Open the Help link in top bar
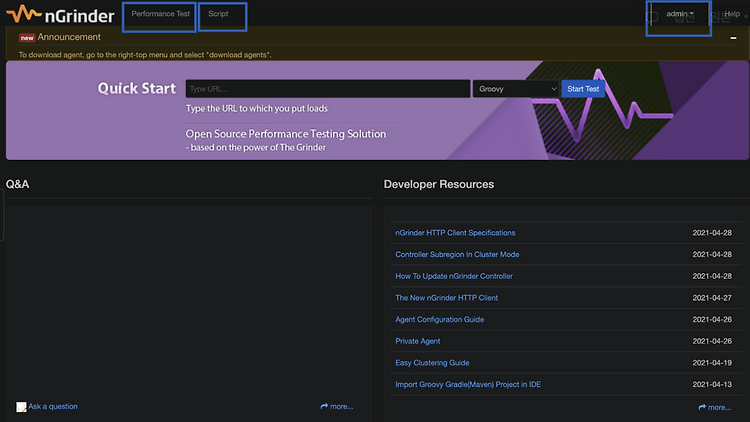The height and width of the screenshot is (422, 750). (x=732, y=14)
